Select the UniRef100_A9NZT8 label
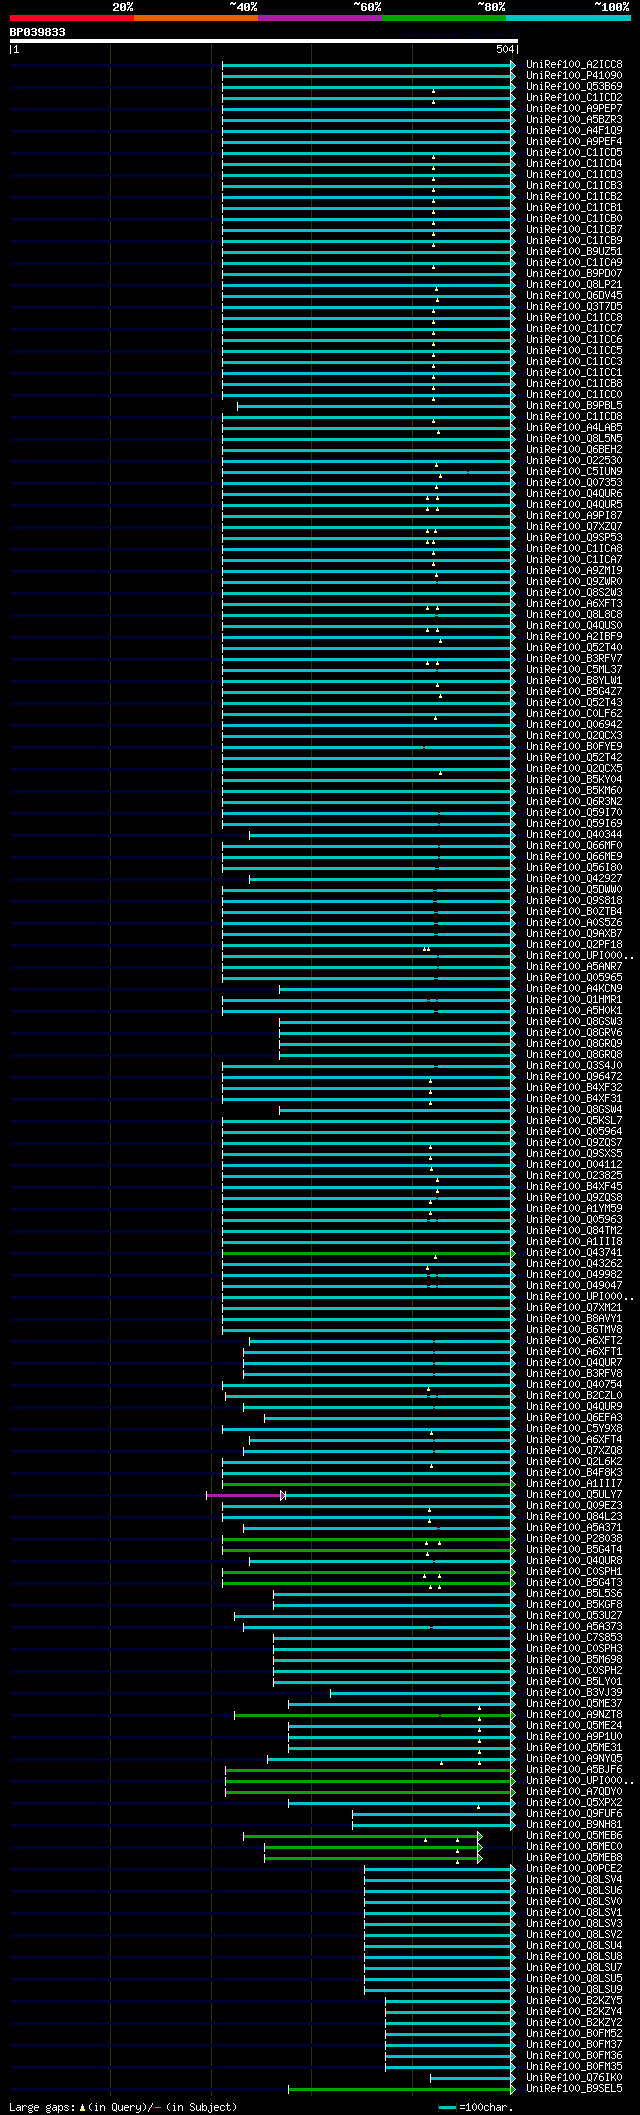Screen dimensions: 640x2115 (574, 1714)
